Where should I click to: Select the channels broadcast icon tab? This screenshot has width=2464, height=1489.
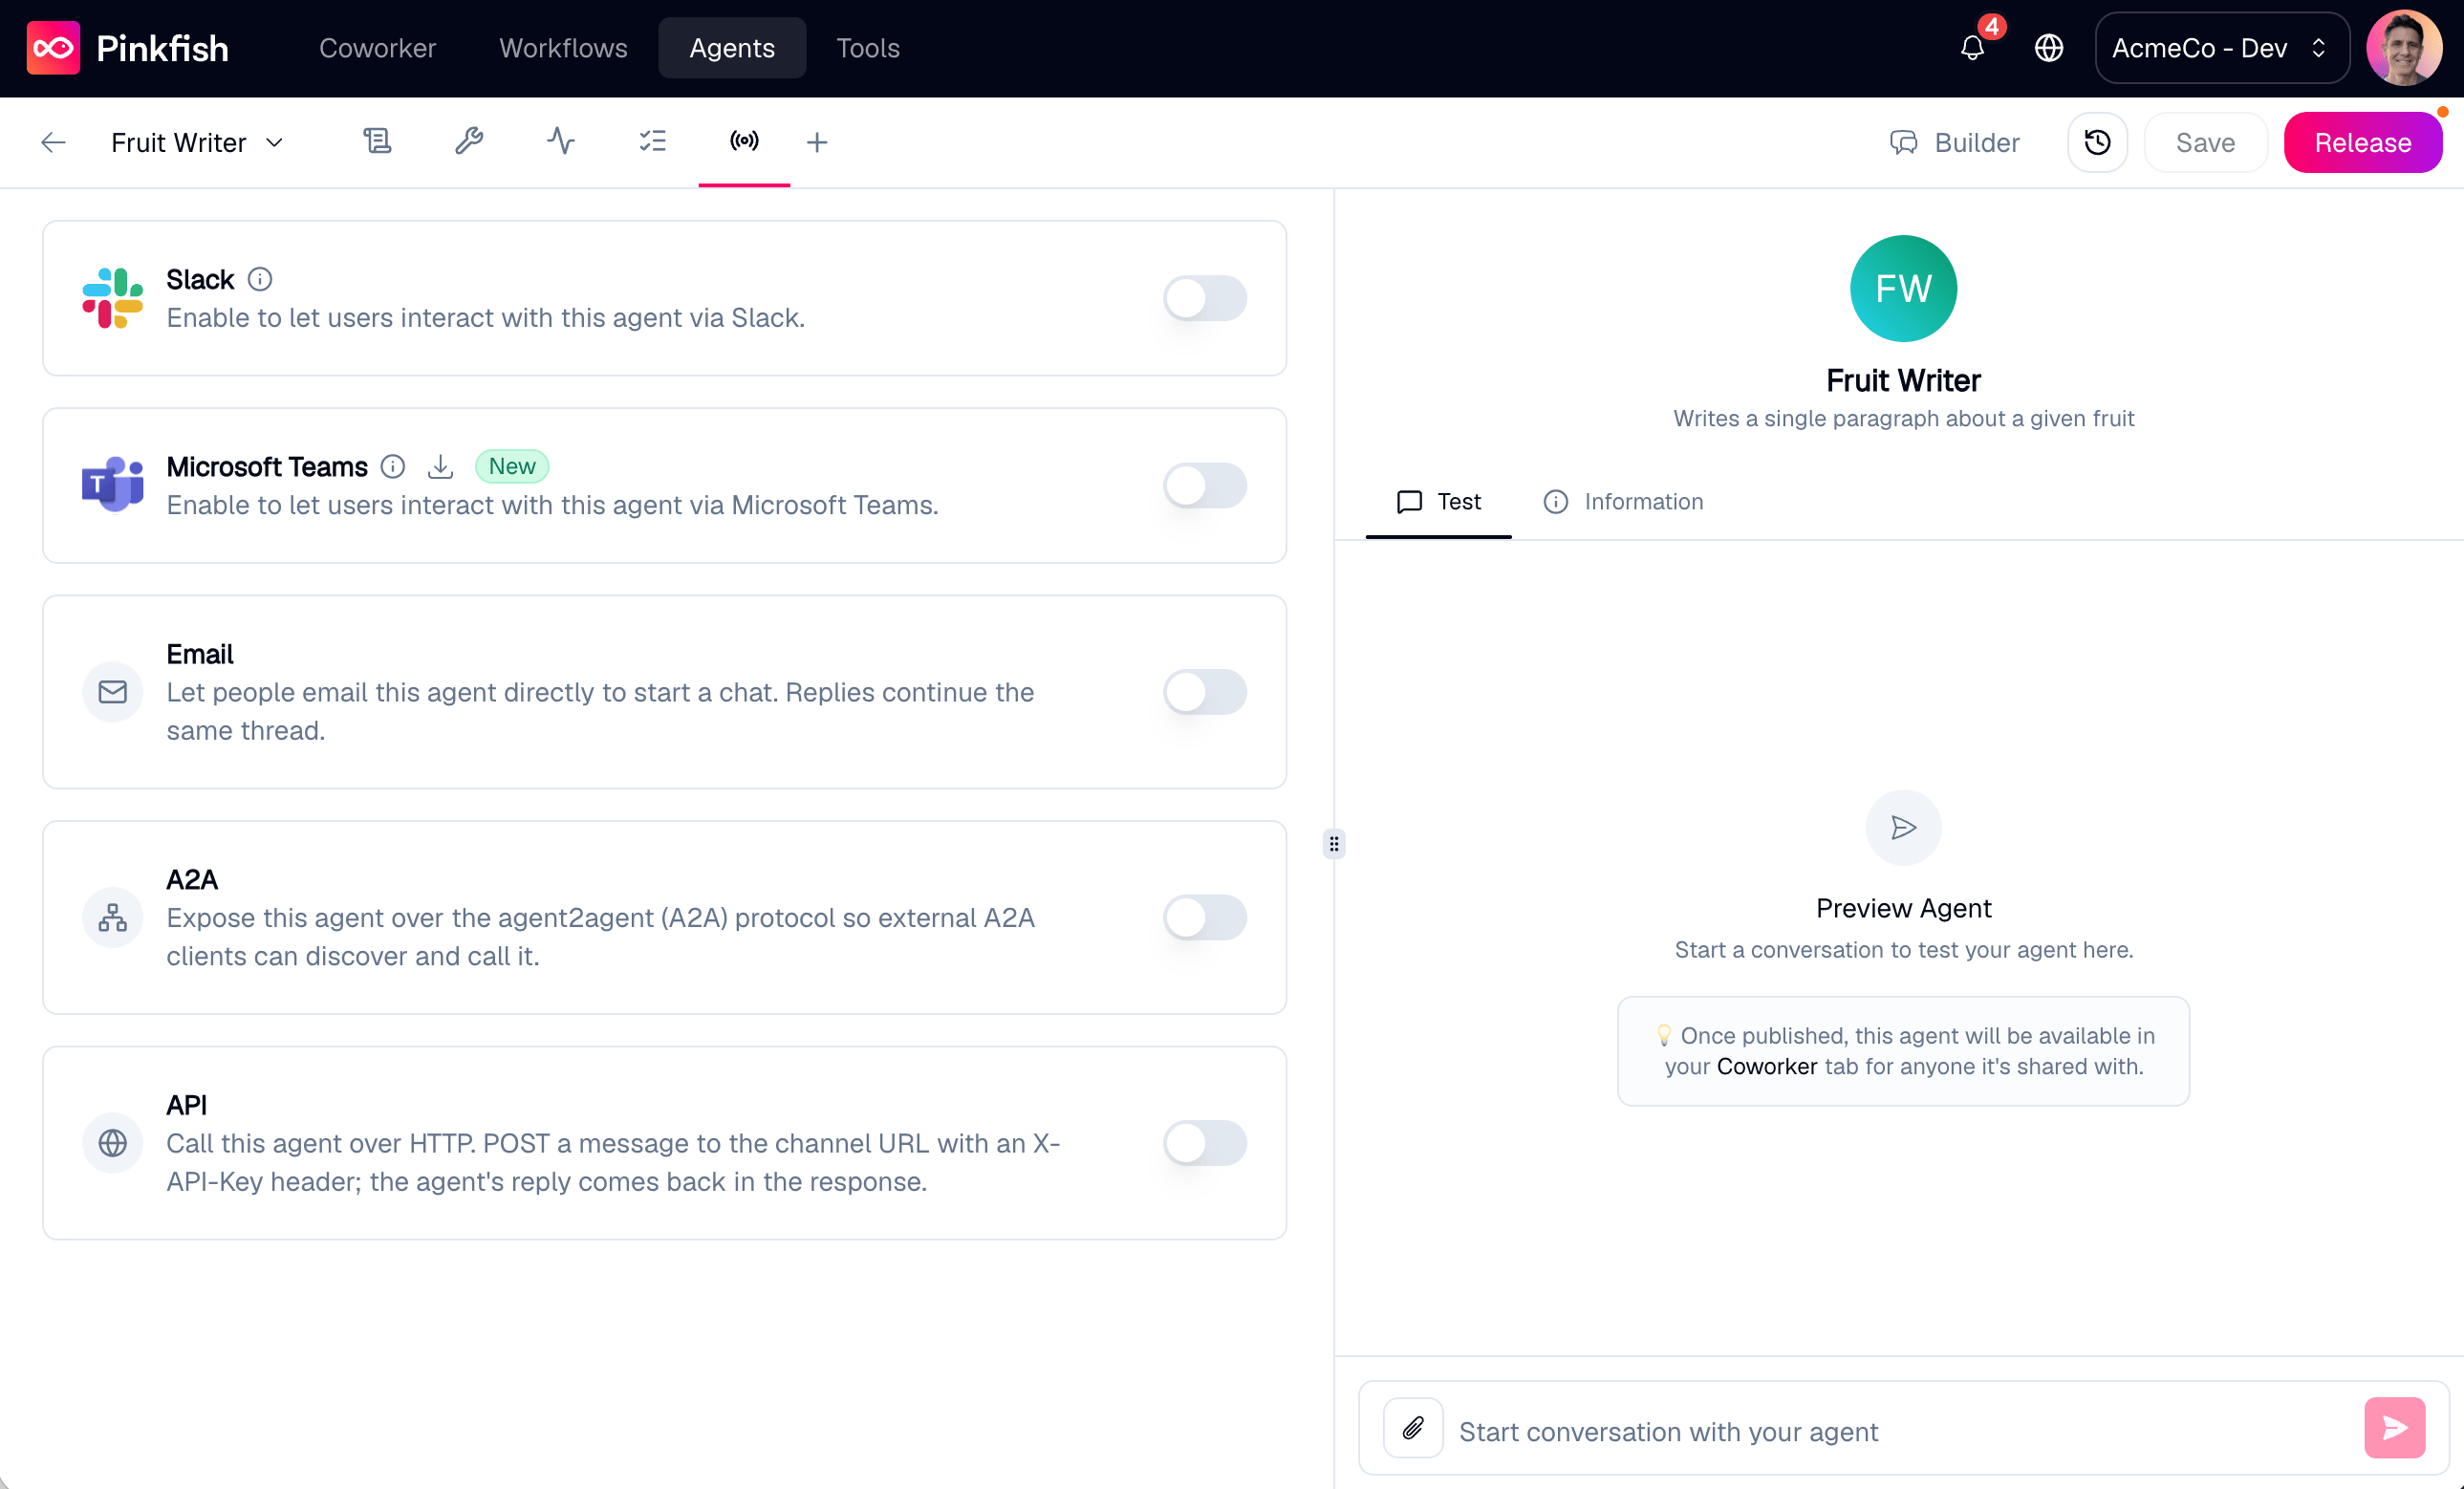pos(744,141)
